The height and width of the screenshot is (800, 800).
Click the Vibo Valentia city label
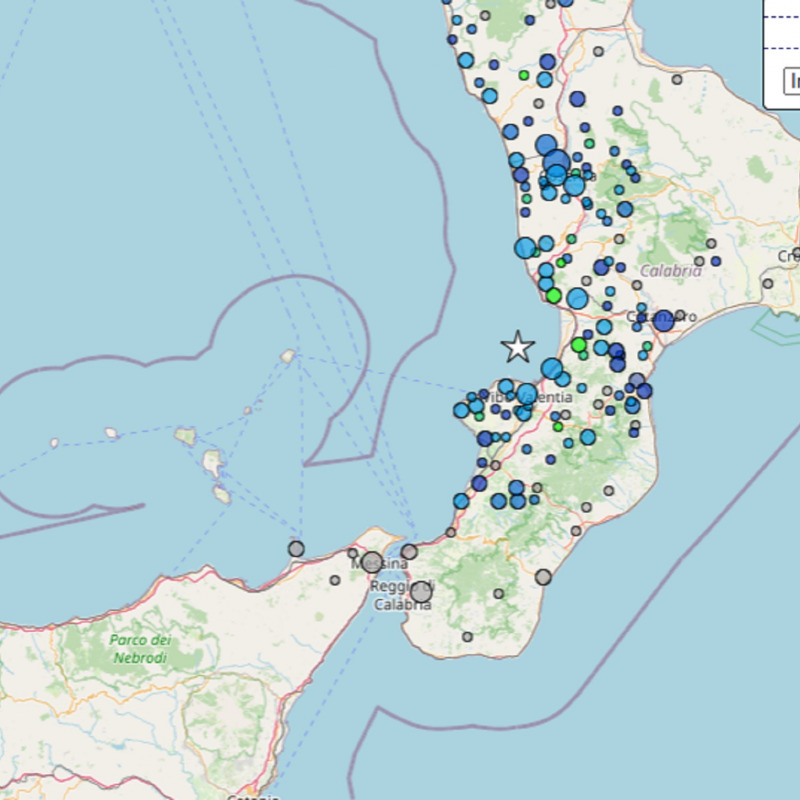click(x=528, y=396)
